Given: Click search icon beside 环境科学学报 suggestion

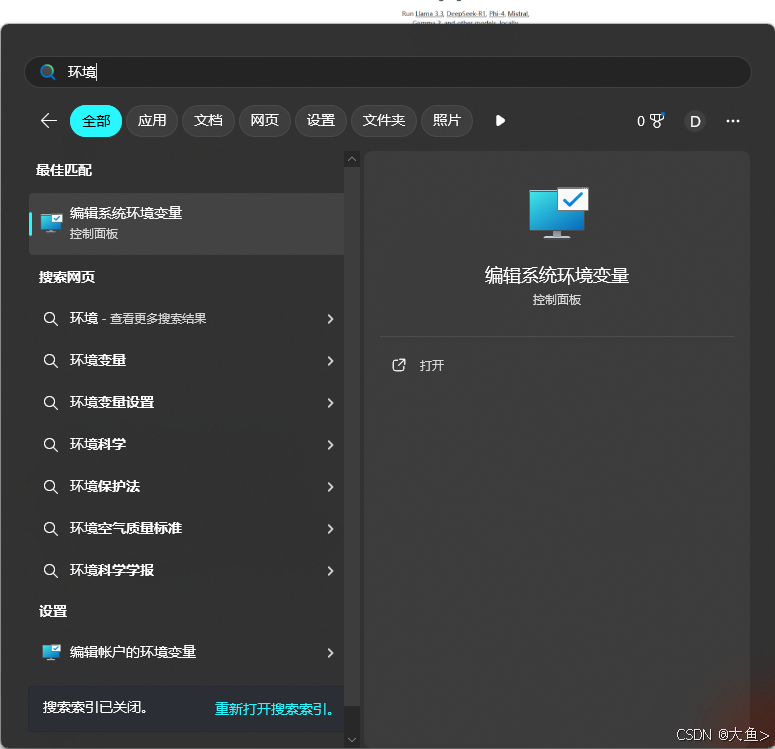Looking at the screenshot, I should click(x=50, y=571).
